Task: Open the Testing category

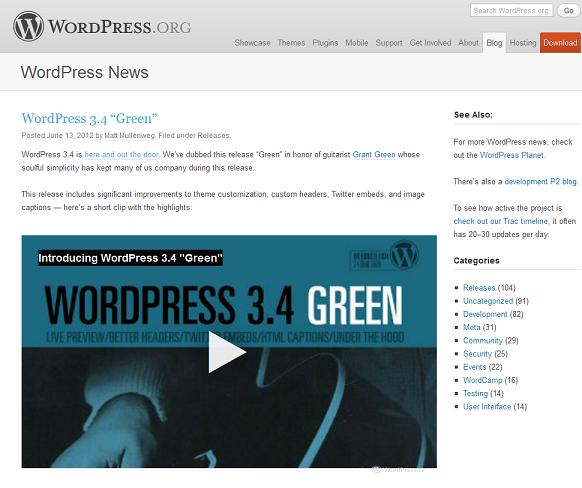Action: (x=475, y=393)
